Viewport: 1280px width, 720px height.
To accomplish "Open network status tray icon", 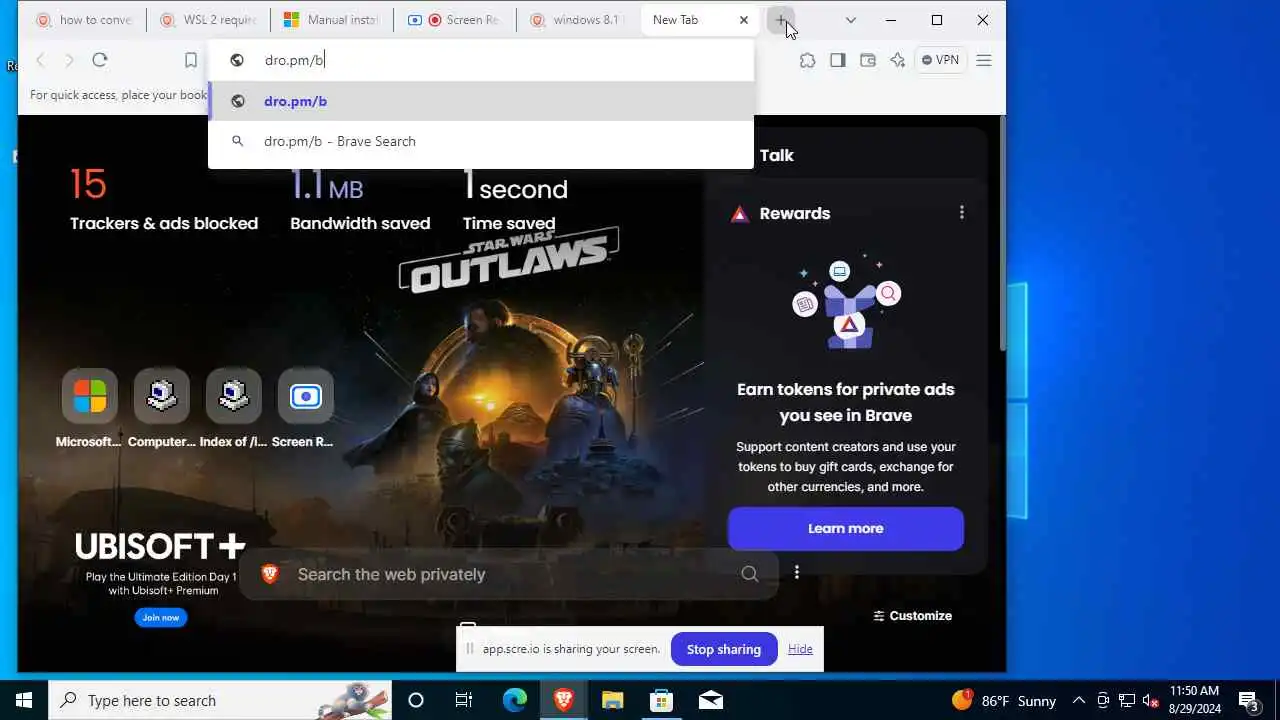I will [x=1127, y=700].
